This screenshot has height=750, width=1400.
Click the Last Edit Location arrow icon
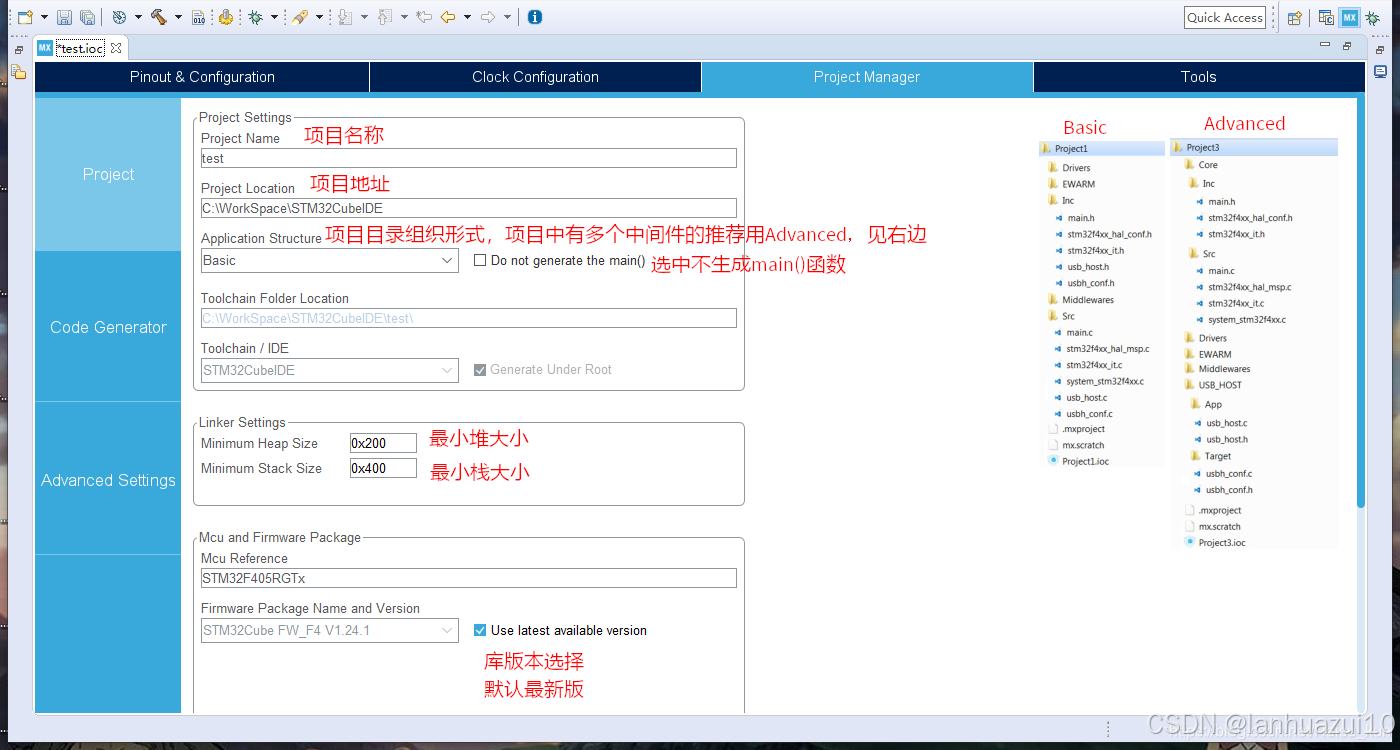[423, 17]
